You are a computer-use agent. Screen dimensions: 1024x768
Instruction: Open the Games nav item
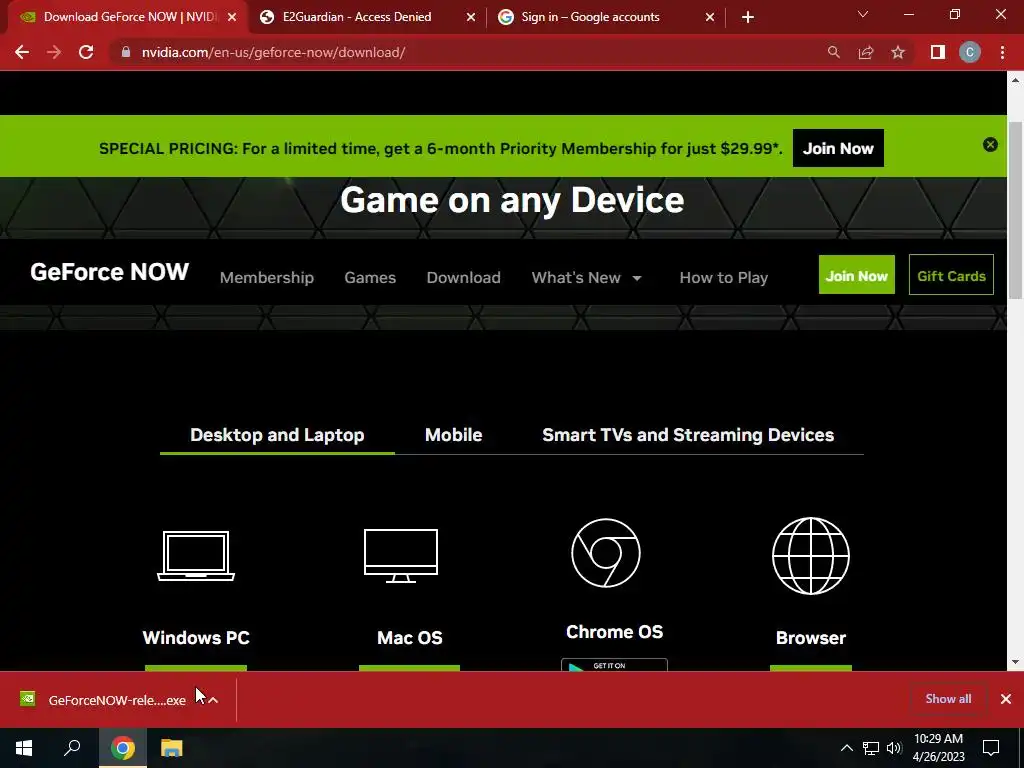[x=370, y=278]
